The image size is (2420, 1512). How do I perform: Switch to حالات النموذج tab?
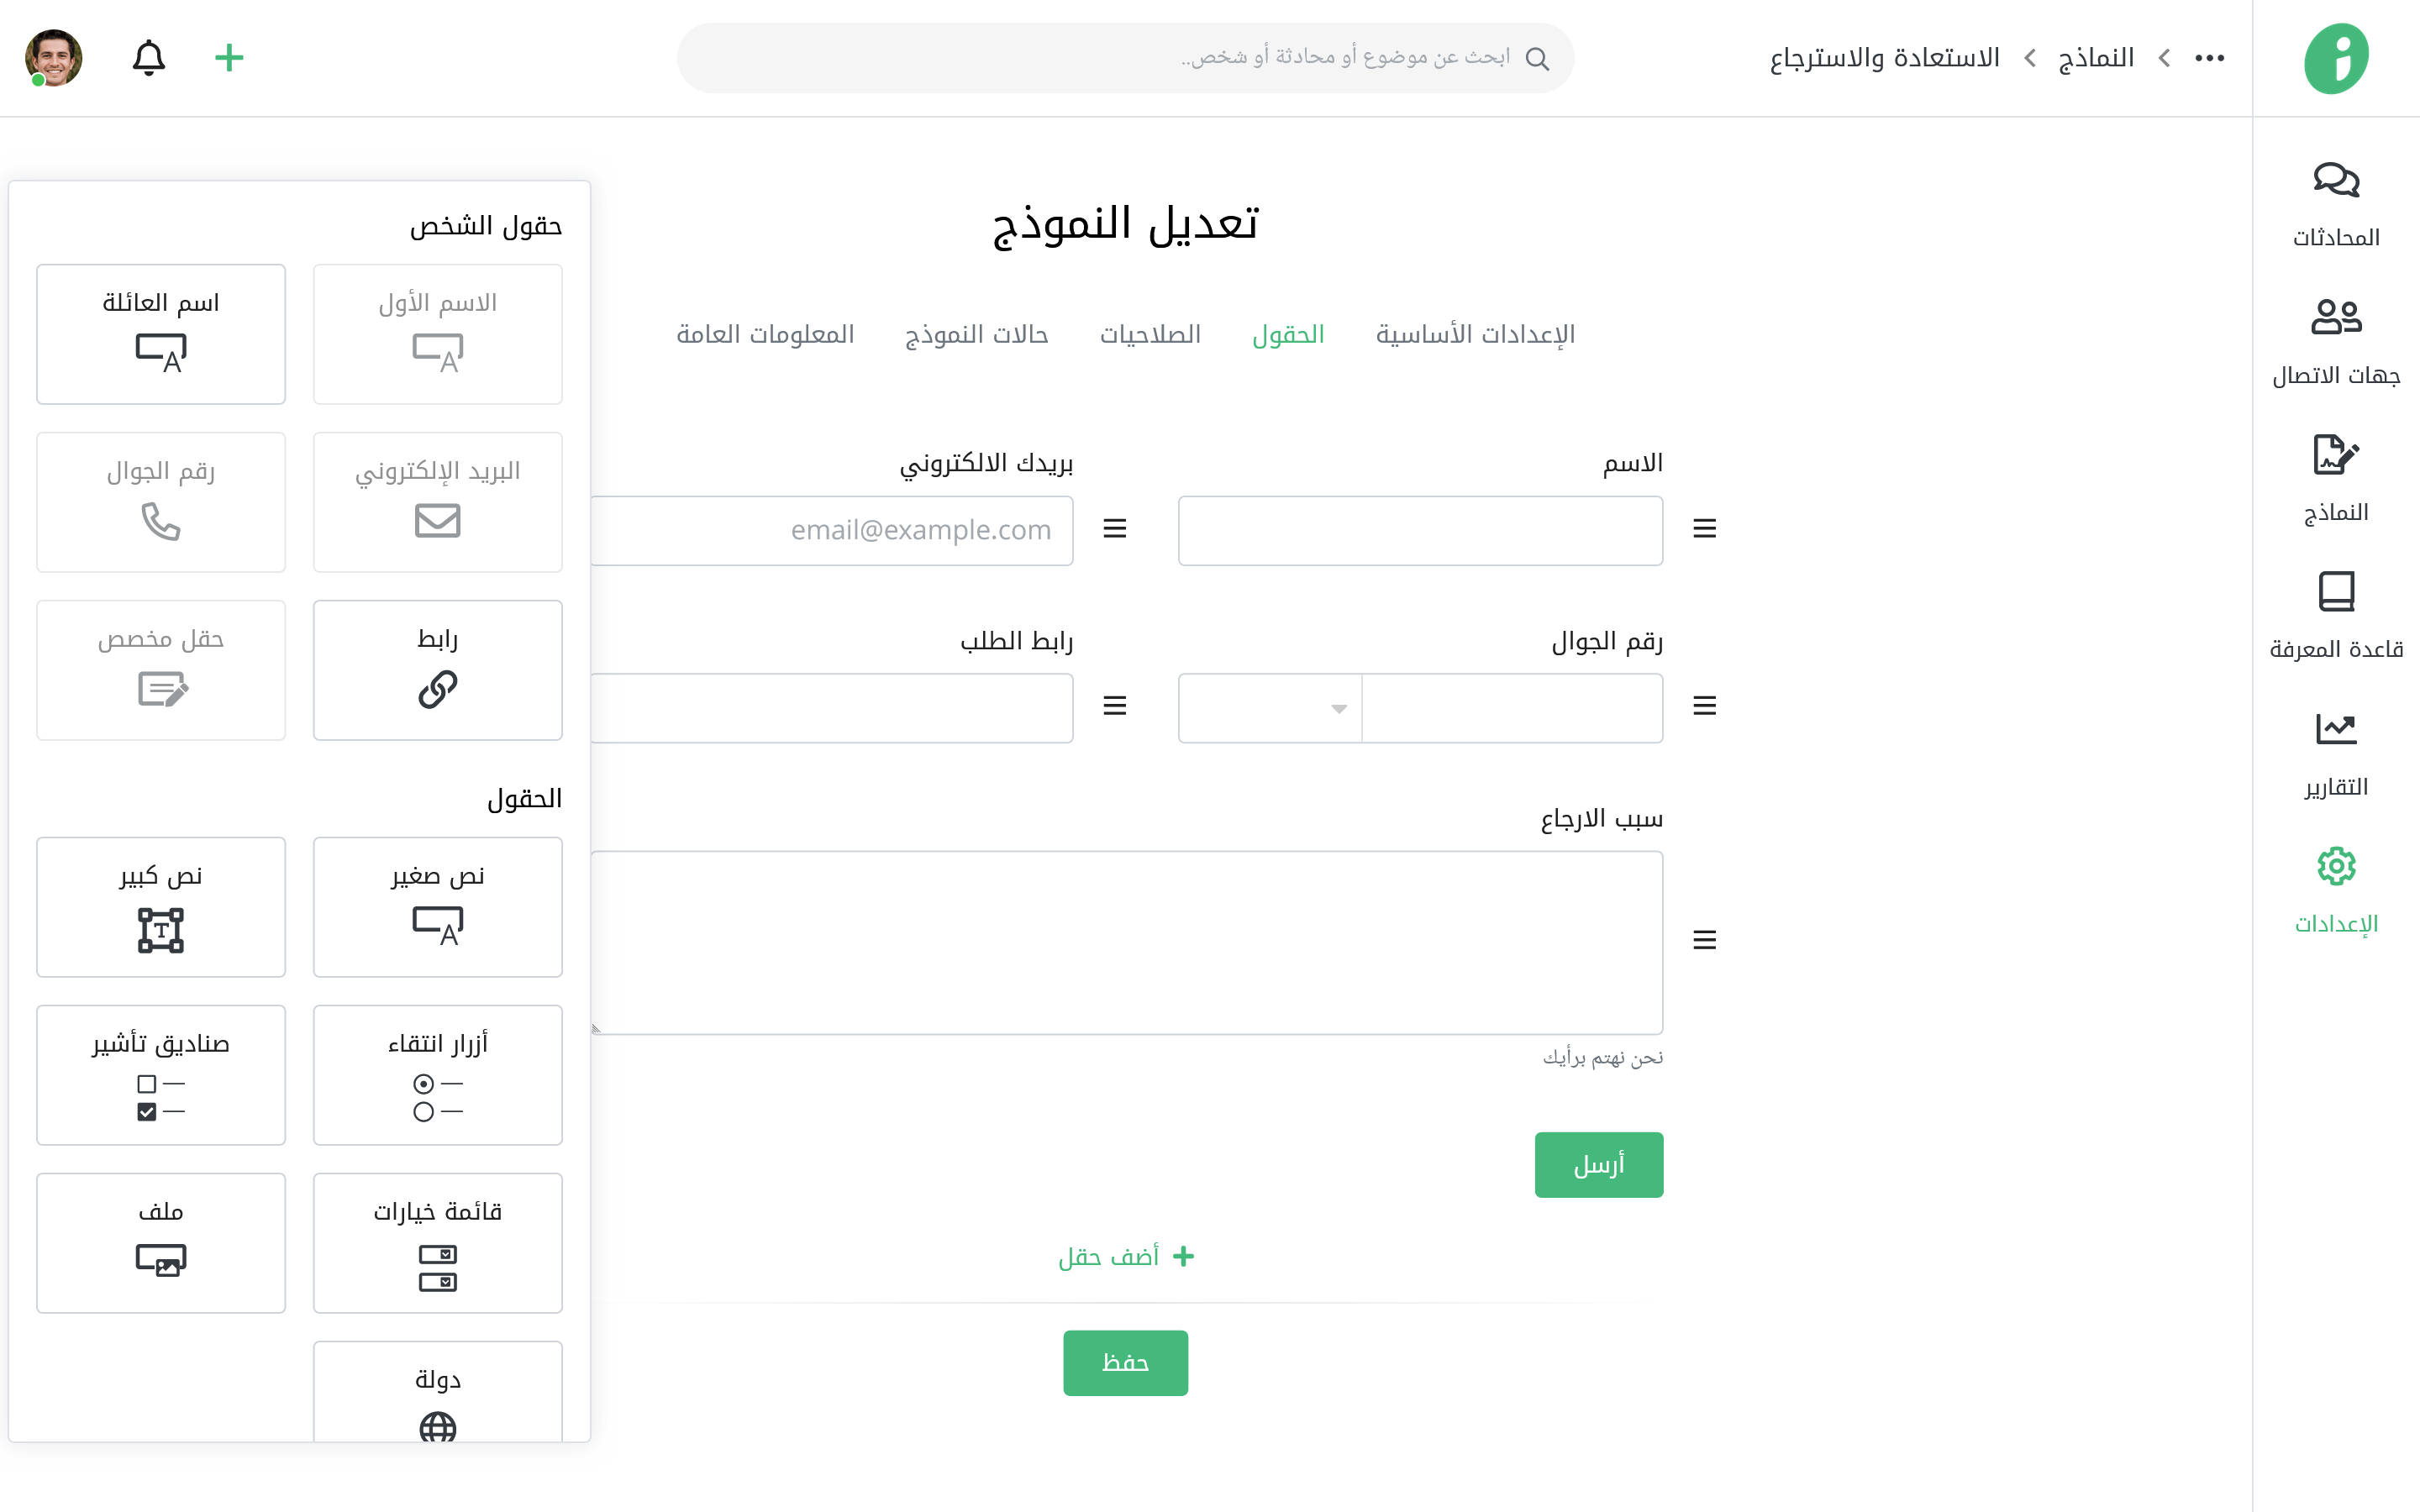pos(976,335)
